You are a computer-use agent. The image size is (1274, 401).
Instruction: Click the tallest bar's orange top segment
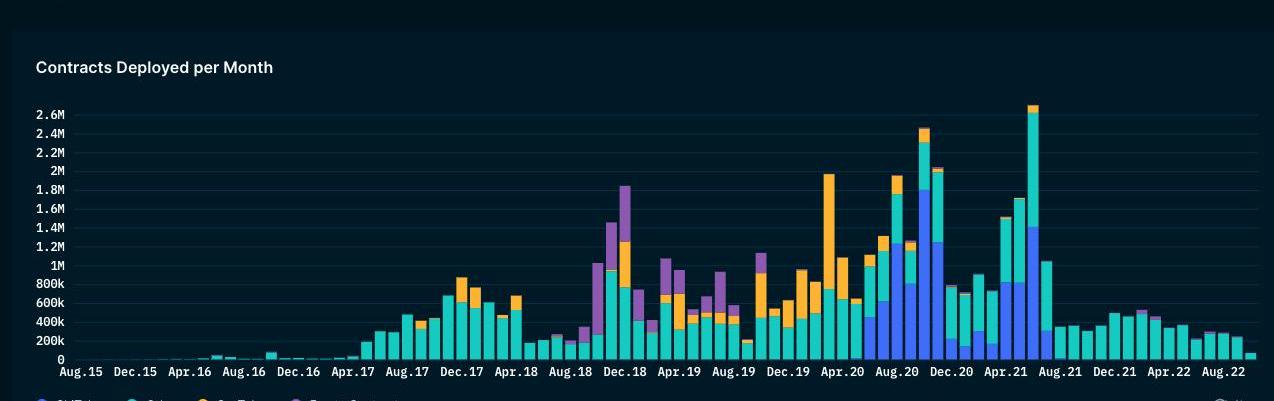tap(1033, 109)
